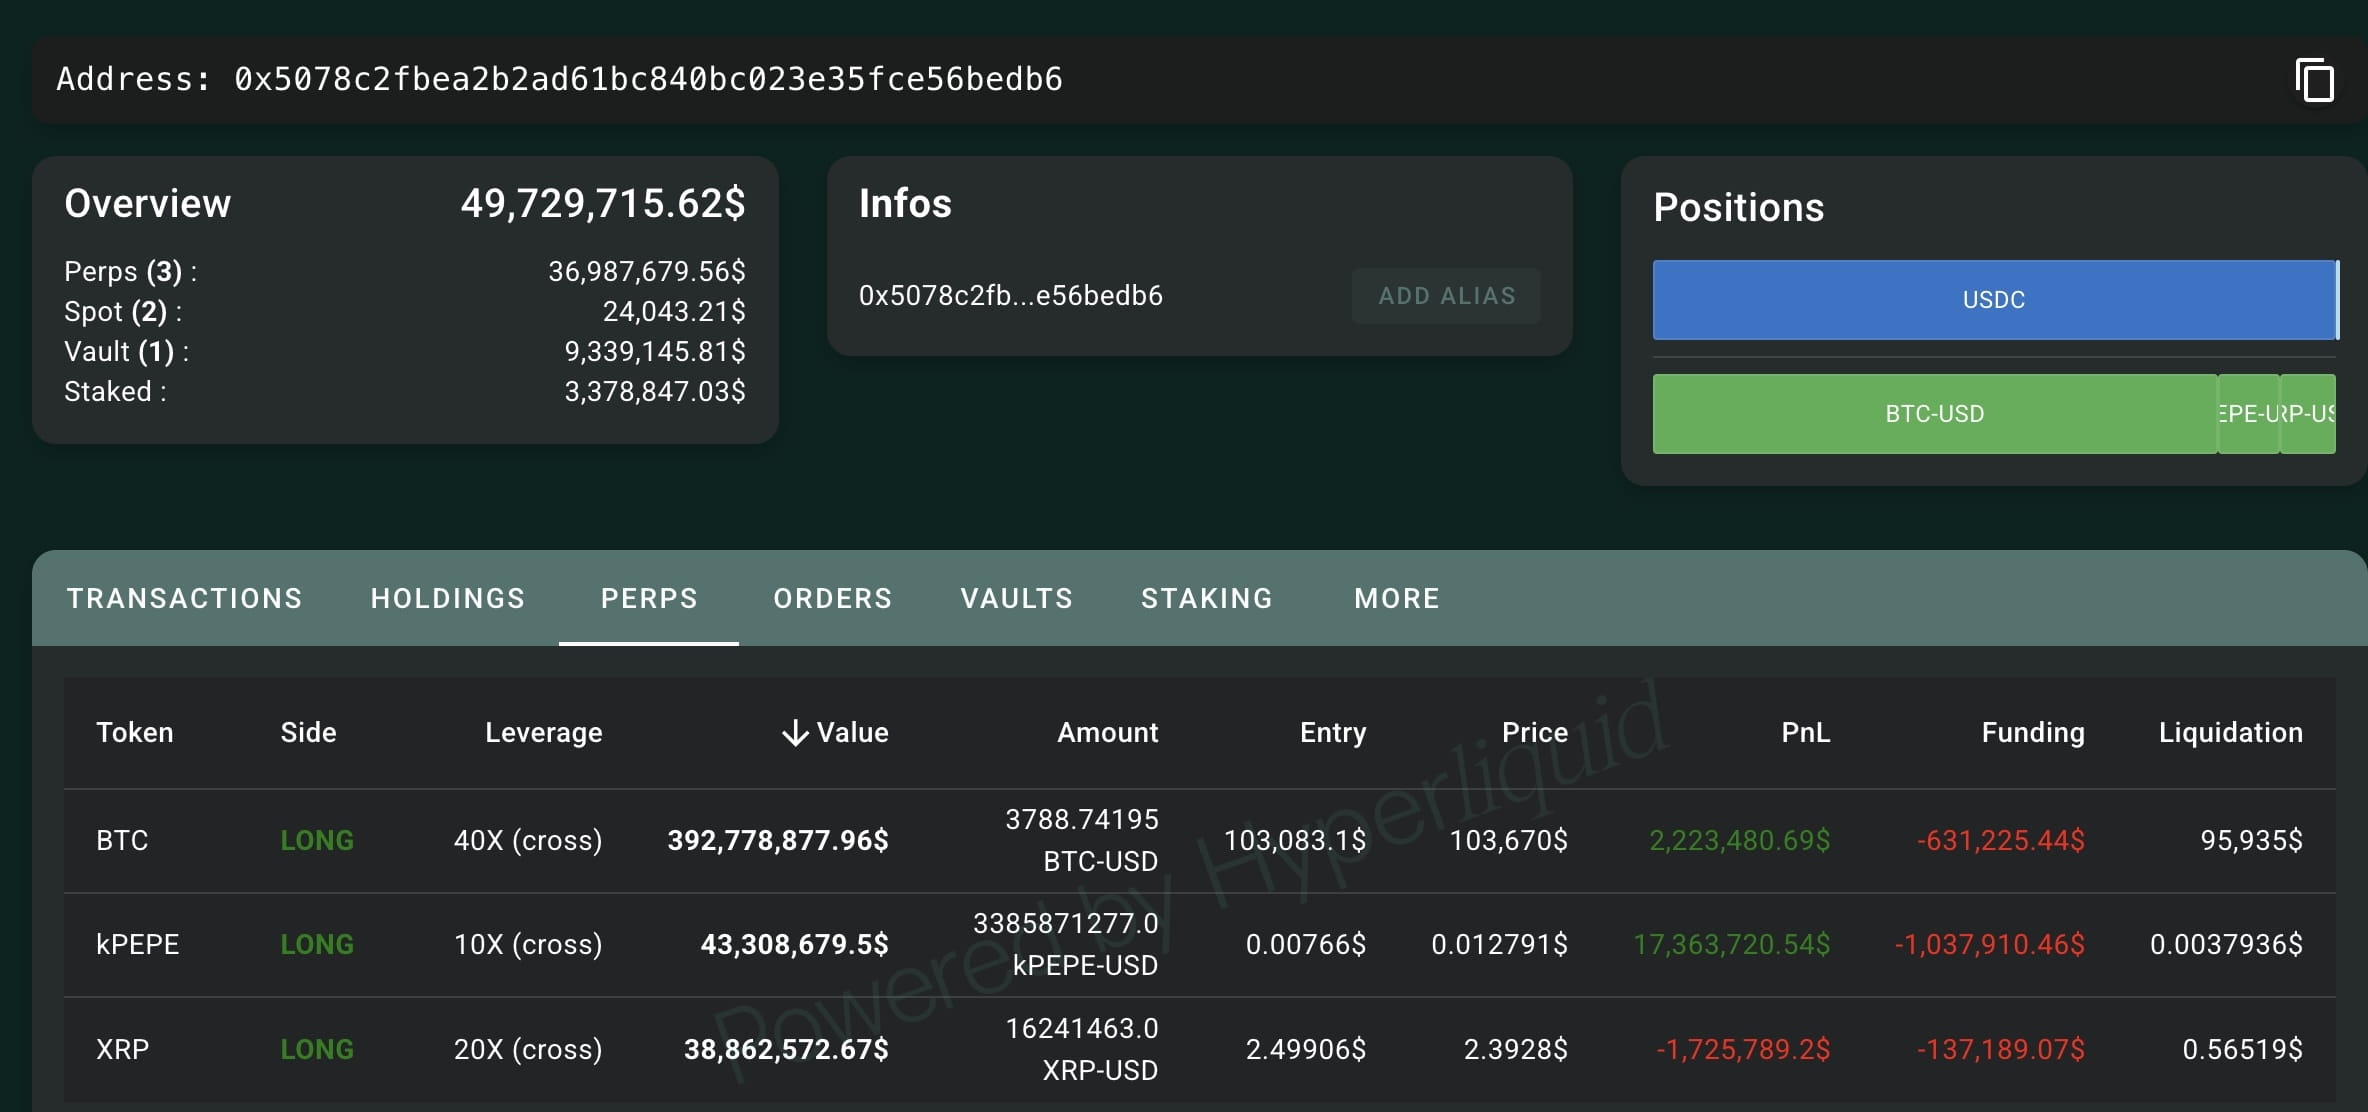The image size is (2368, 1112).
Task: Open the HOLDINGS tab
Action: click(x=447, y=598)
